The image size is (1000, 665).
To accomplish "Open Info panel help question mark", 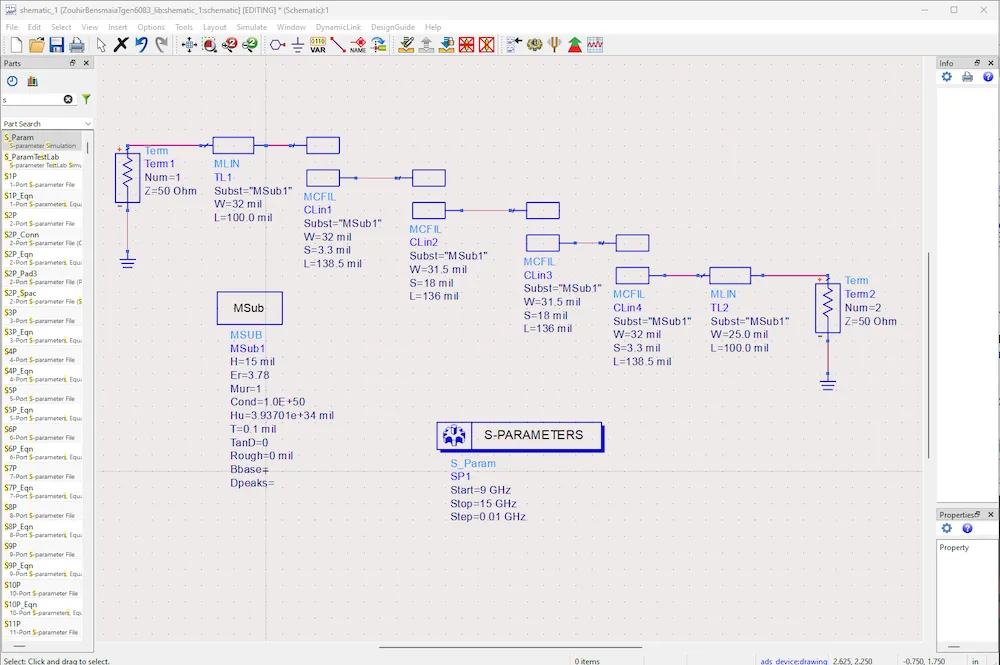I will pos(988,77).
